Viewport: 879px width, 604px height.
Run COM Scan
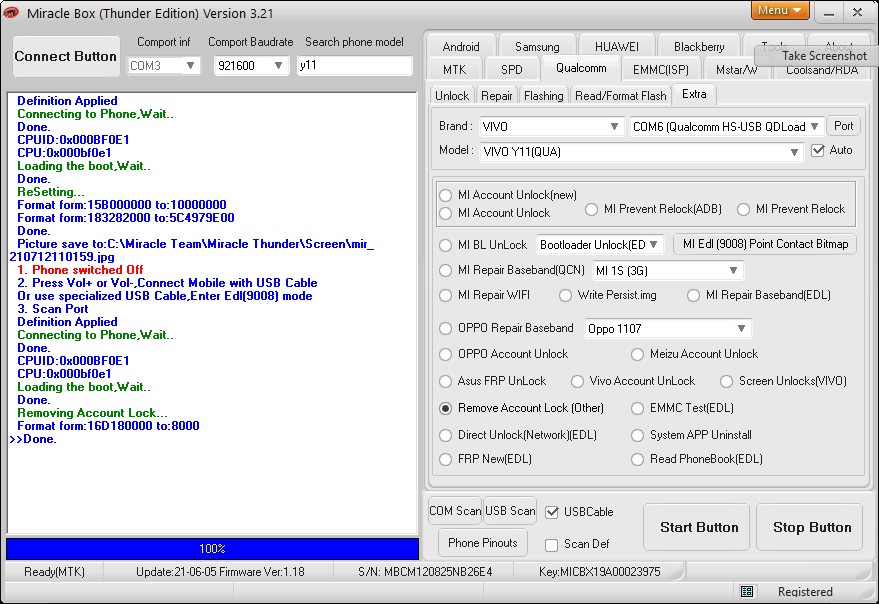(x=455, y=511)
